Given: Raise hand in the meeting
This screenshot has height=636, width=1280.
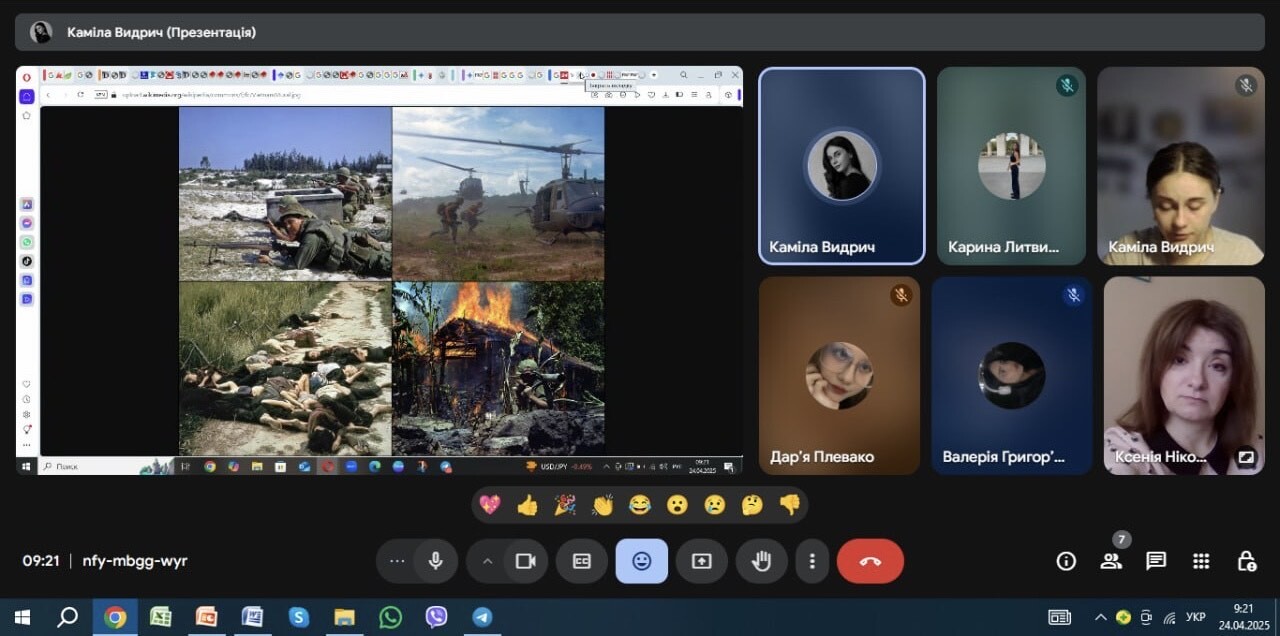Looking at the screenshot, I should pos(762,561).
